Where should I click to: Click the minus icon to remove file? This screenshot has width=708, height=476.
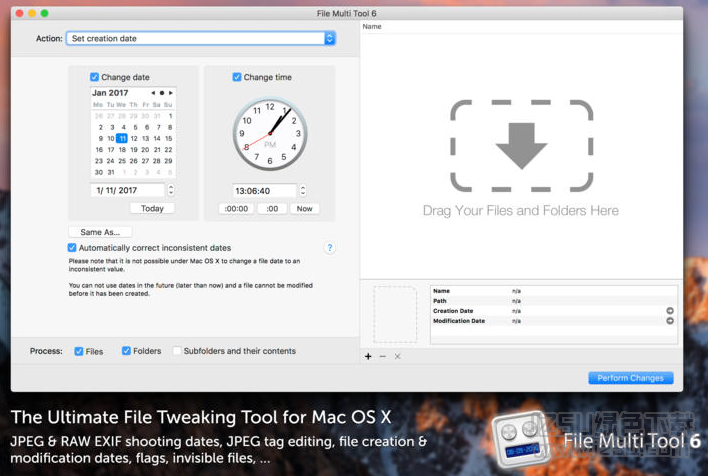coord(382,356)
